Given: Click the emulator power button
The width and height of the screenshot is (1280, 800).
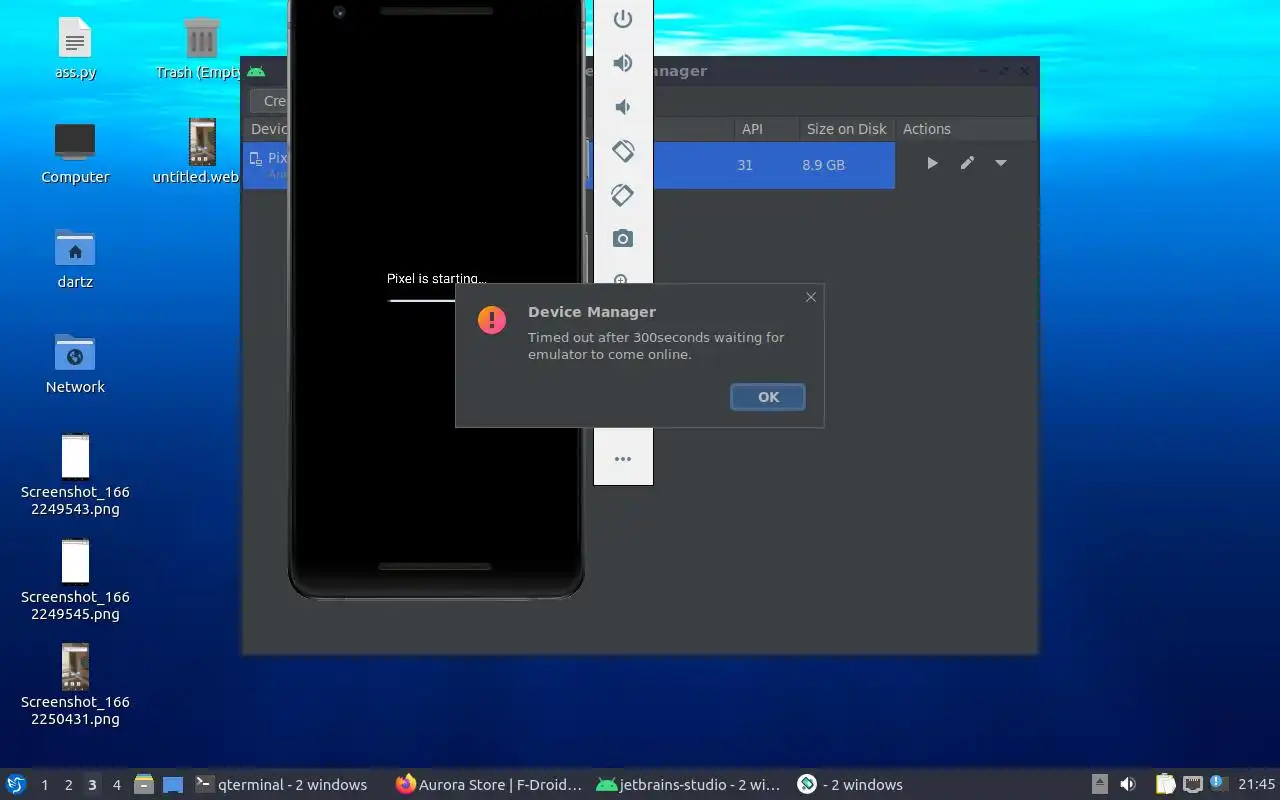Looking at the screenshot, I should pyautogui.click(x=623, y=19).
